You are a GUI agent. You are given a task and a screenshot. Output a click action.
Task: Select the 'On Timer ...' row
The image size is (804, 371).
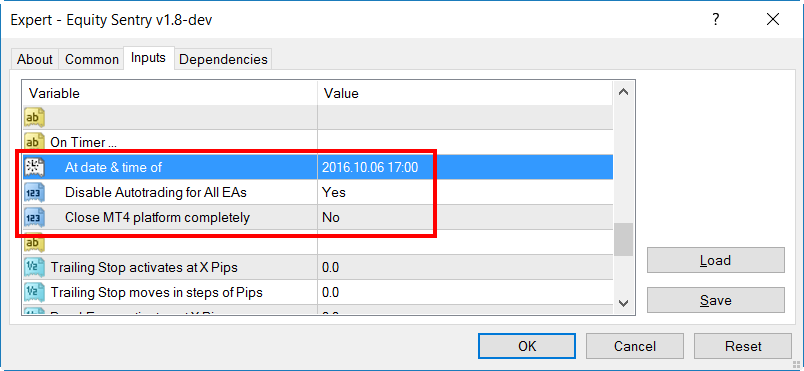click(x=318, y=142)
